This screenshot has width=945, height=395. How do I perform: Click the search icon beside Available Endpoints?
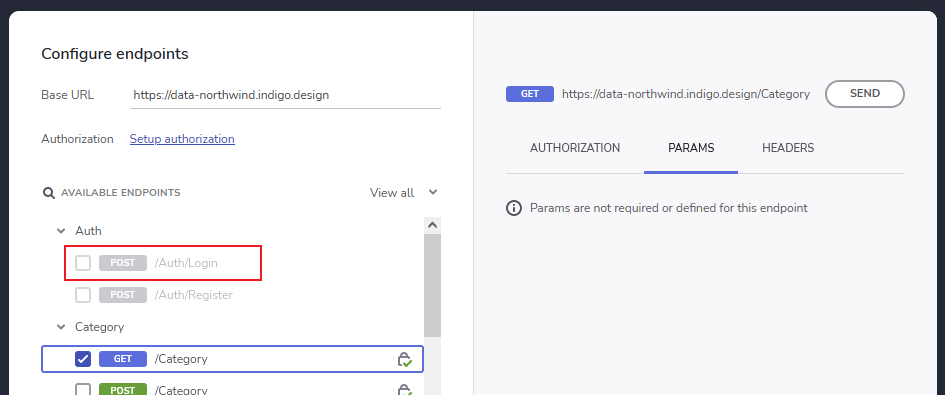tap(49, 193)
